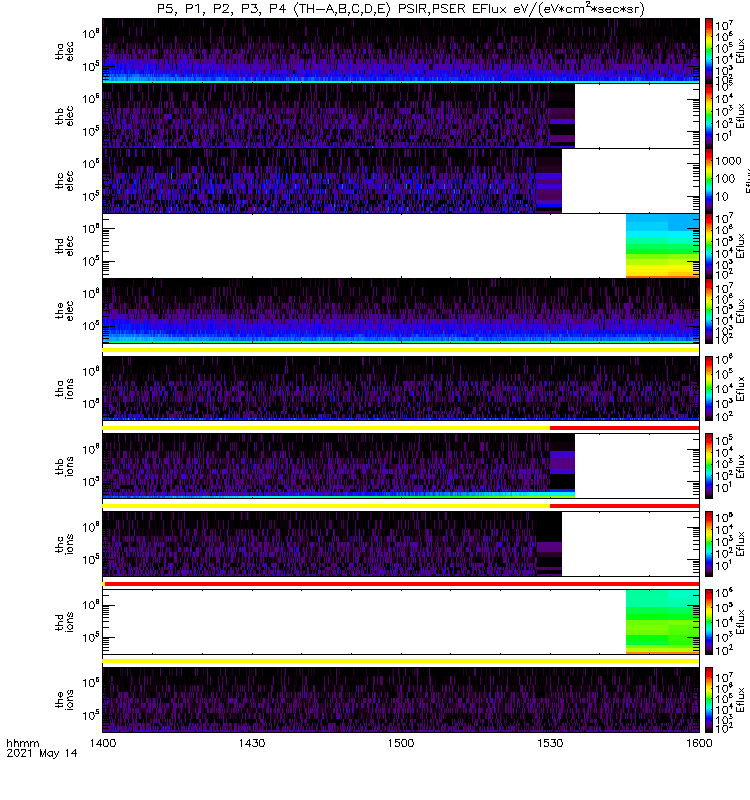This screenshot has height=800, width=750.
Task: Click the 1430 time axis label
Action: pyautogui.click(x=252, y=743)
